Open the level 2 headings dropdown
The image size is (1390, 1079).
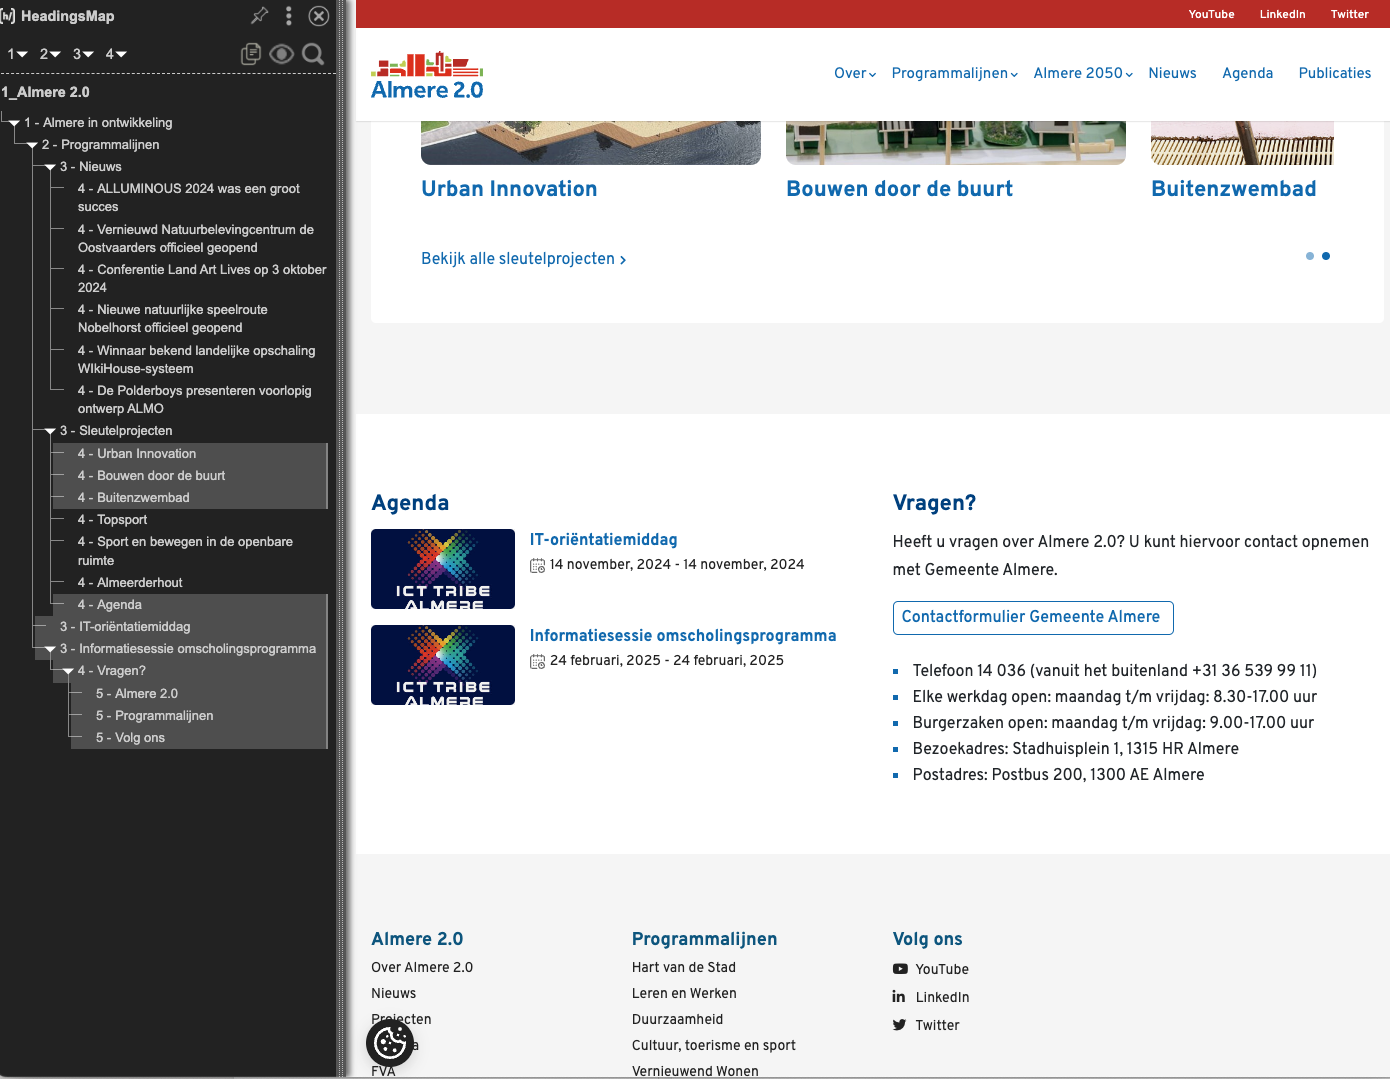50,54
